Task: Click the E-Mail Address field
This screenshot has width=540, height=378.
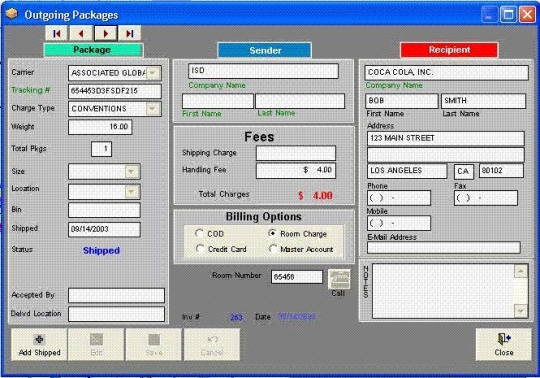Action: (x=444, y=248)
